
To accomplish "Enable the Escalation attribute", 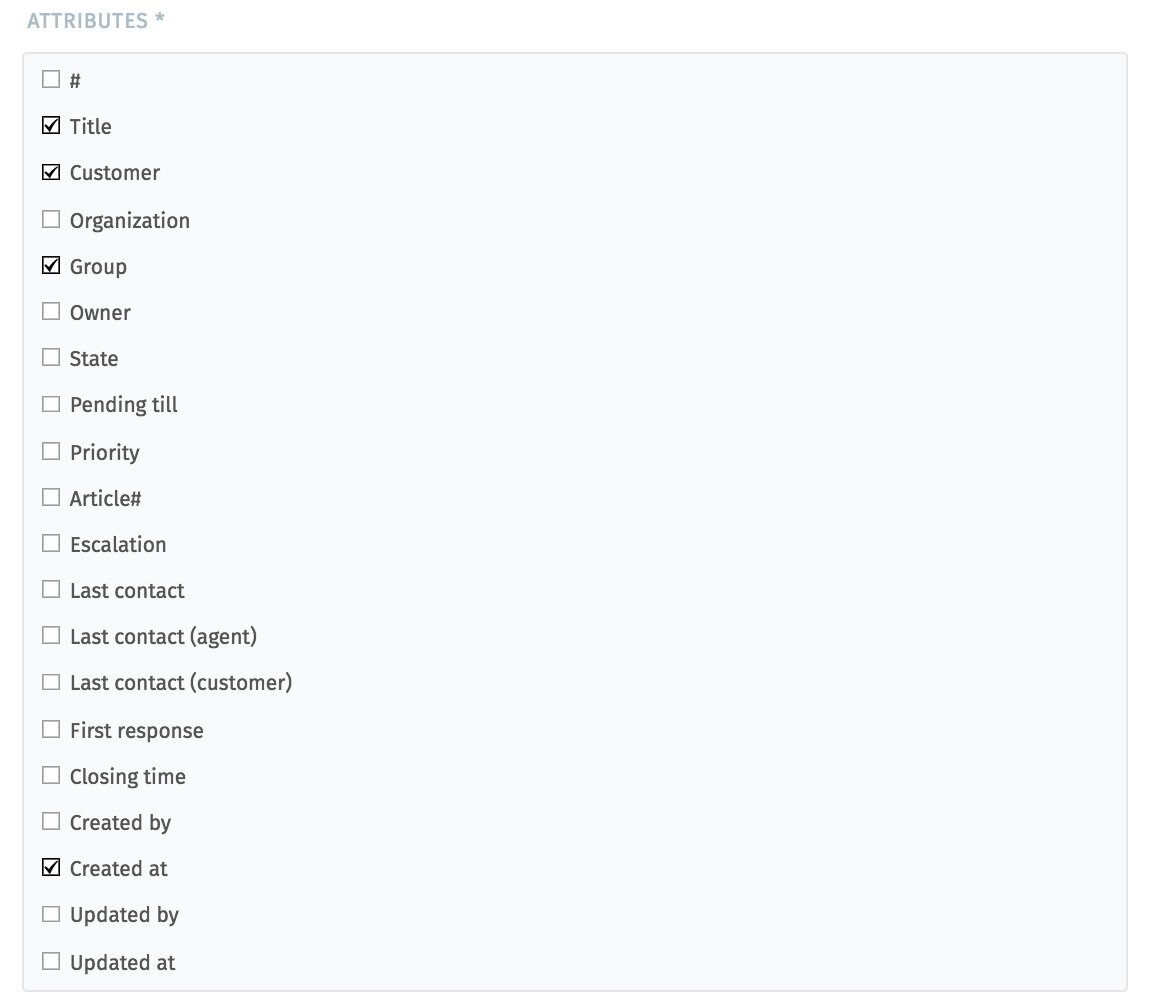I will [51, 542].
